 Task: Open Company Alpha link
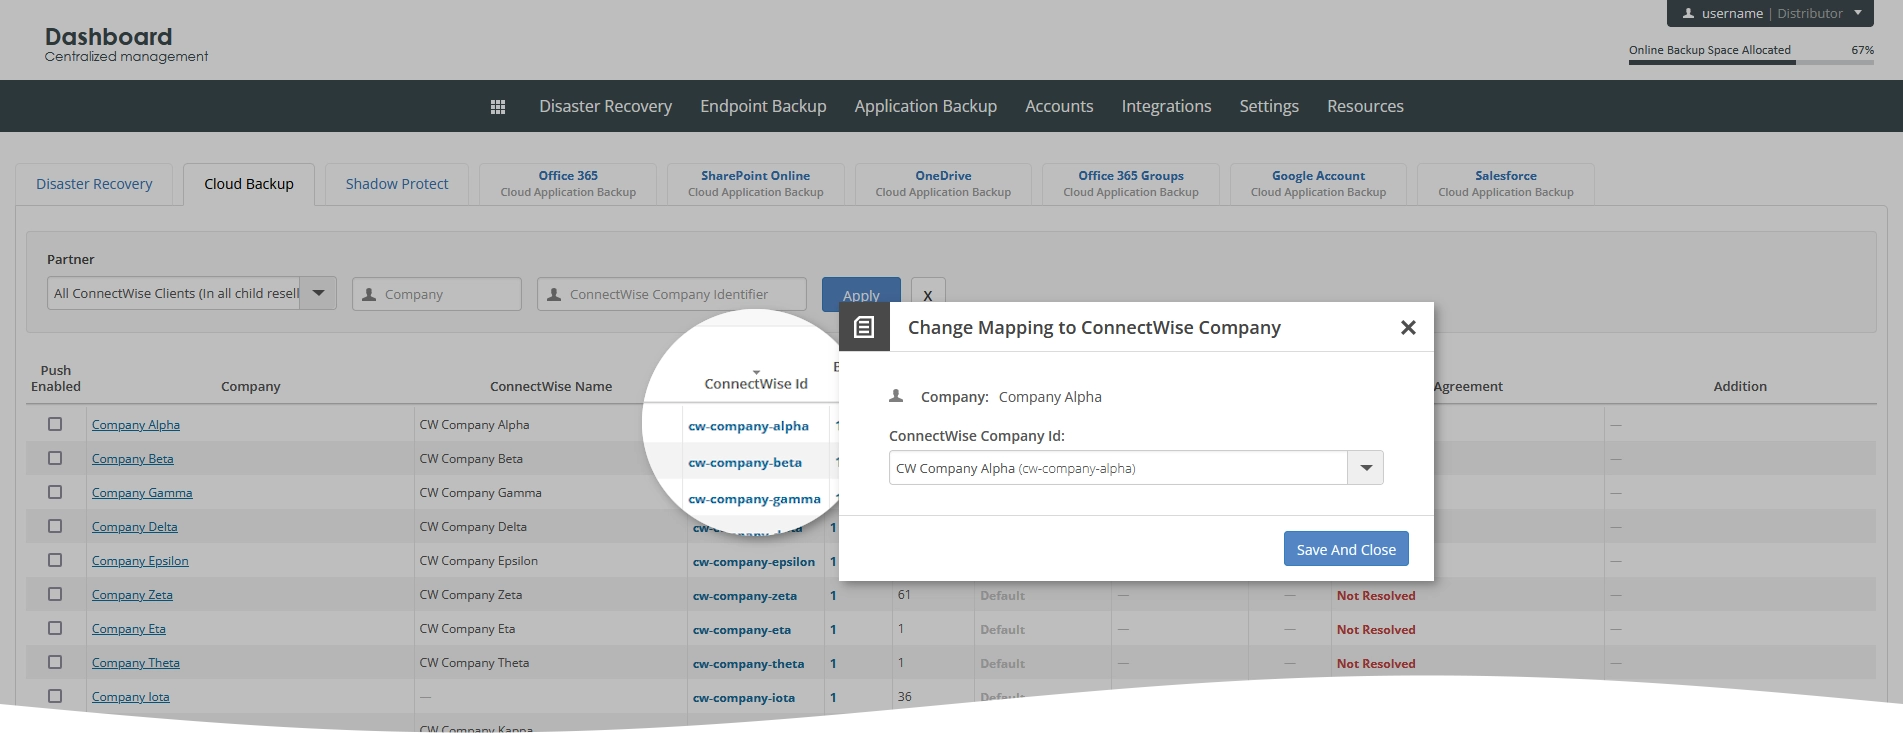point(136,425)
